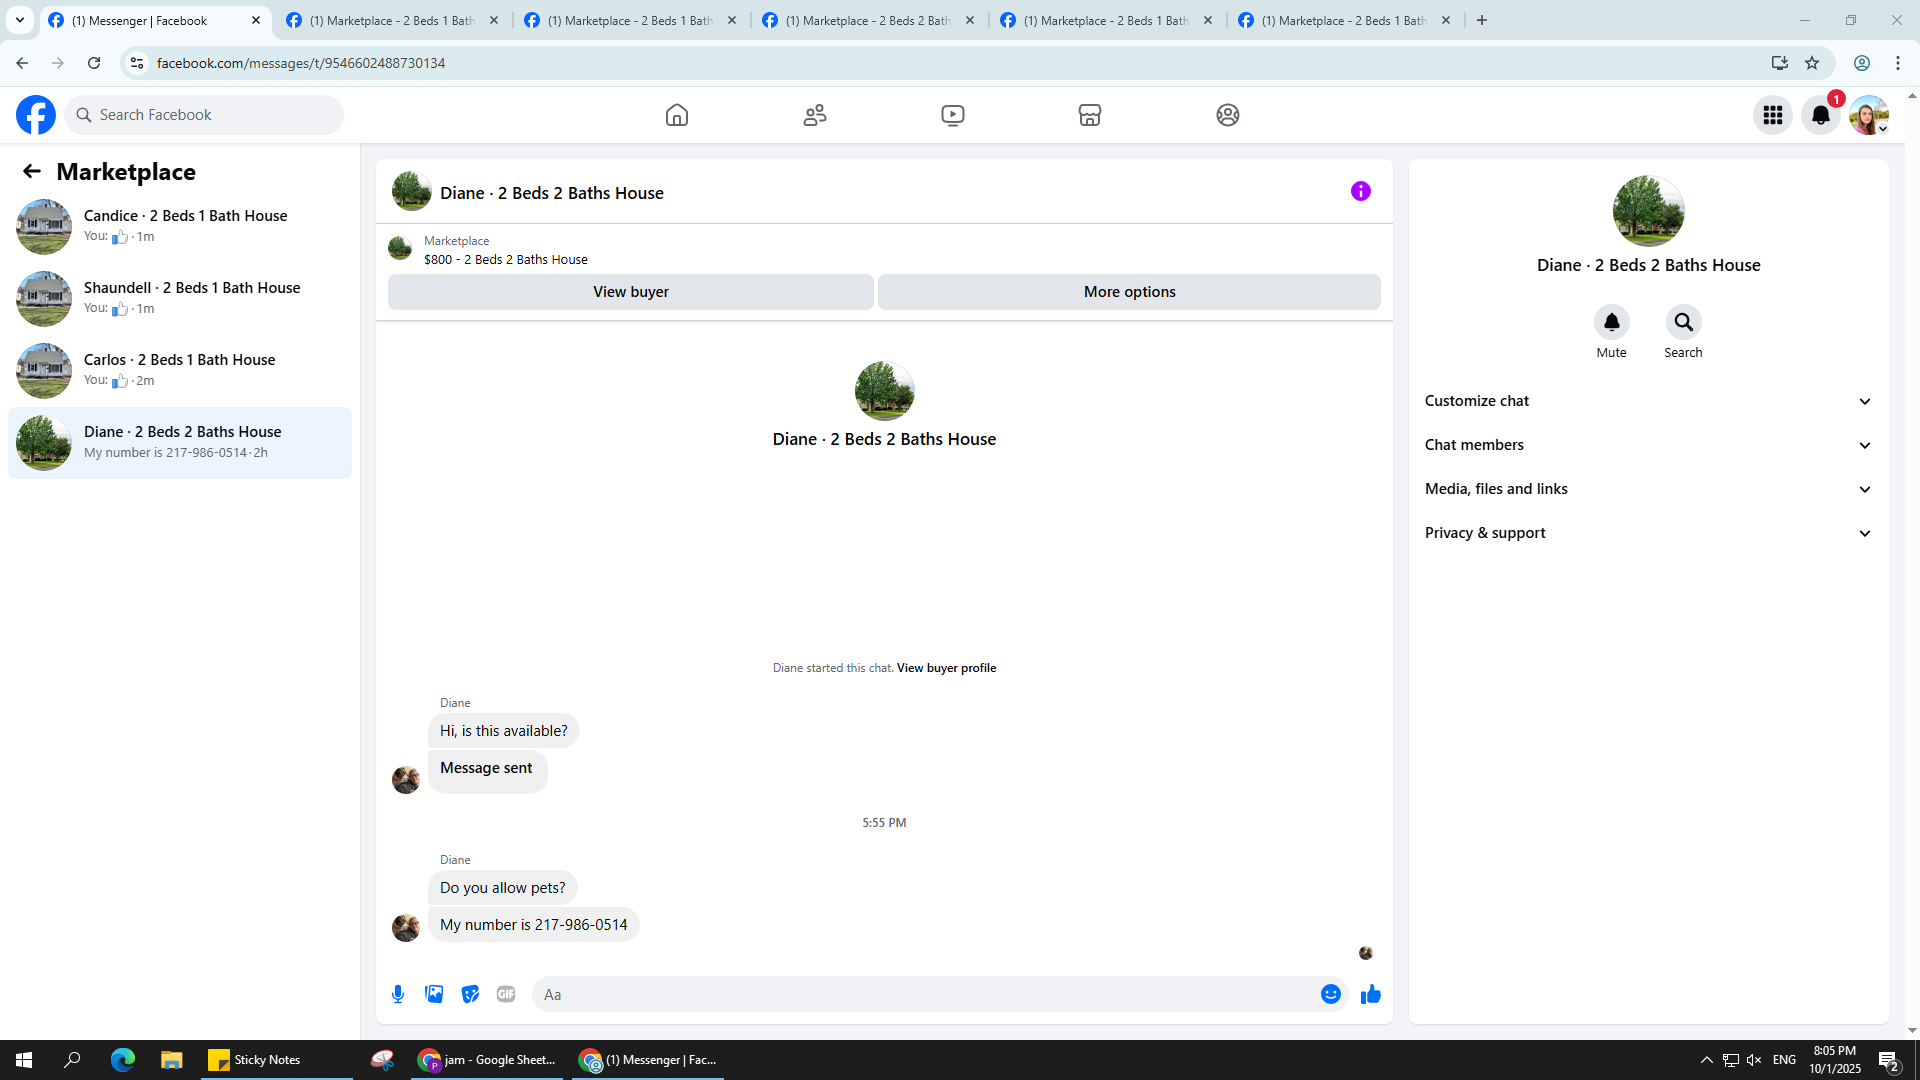Switch to the Messenger | Facebook browser tab

click(x=155, y=20)
